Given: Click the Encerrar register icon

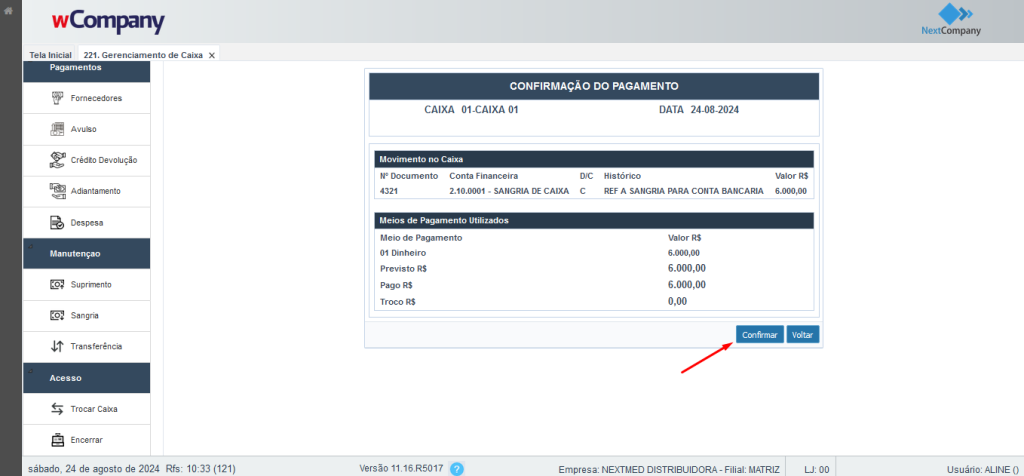Looking at the screenshot, I should pyautogui.click(x=57, y=440).
